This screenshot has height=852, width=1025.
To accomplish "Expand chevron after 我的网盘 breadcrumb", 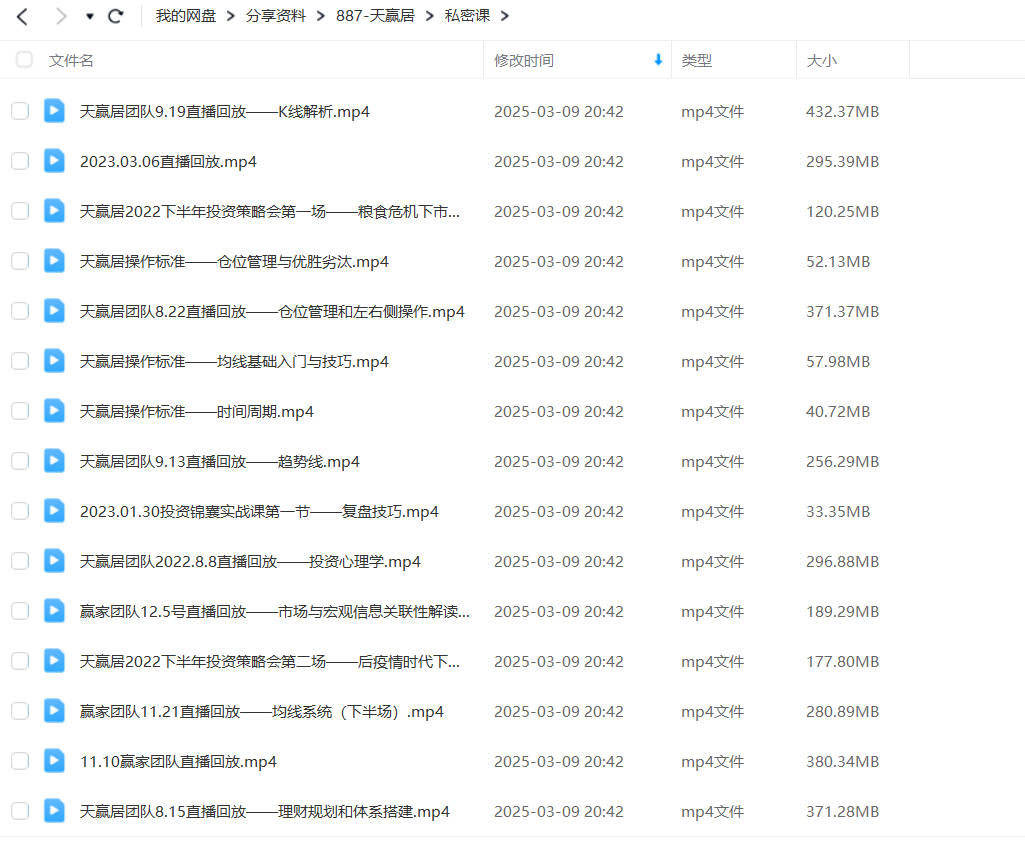I will click(231, 16).
